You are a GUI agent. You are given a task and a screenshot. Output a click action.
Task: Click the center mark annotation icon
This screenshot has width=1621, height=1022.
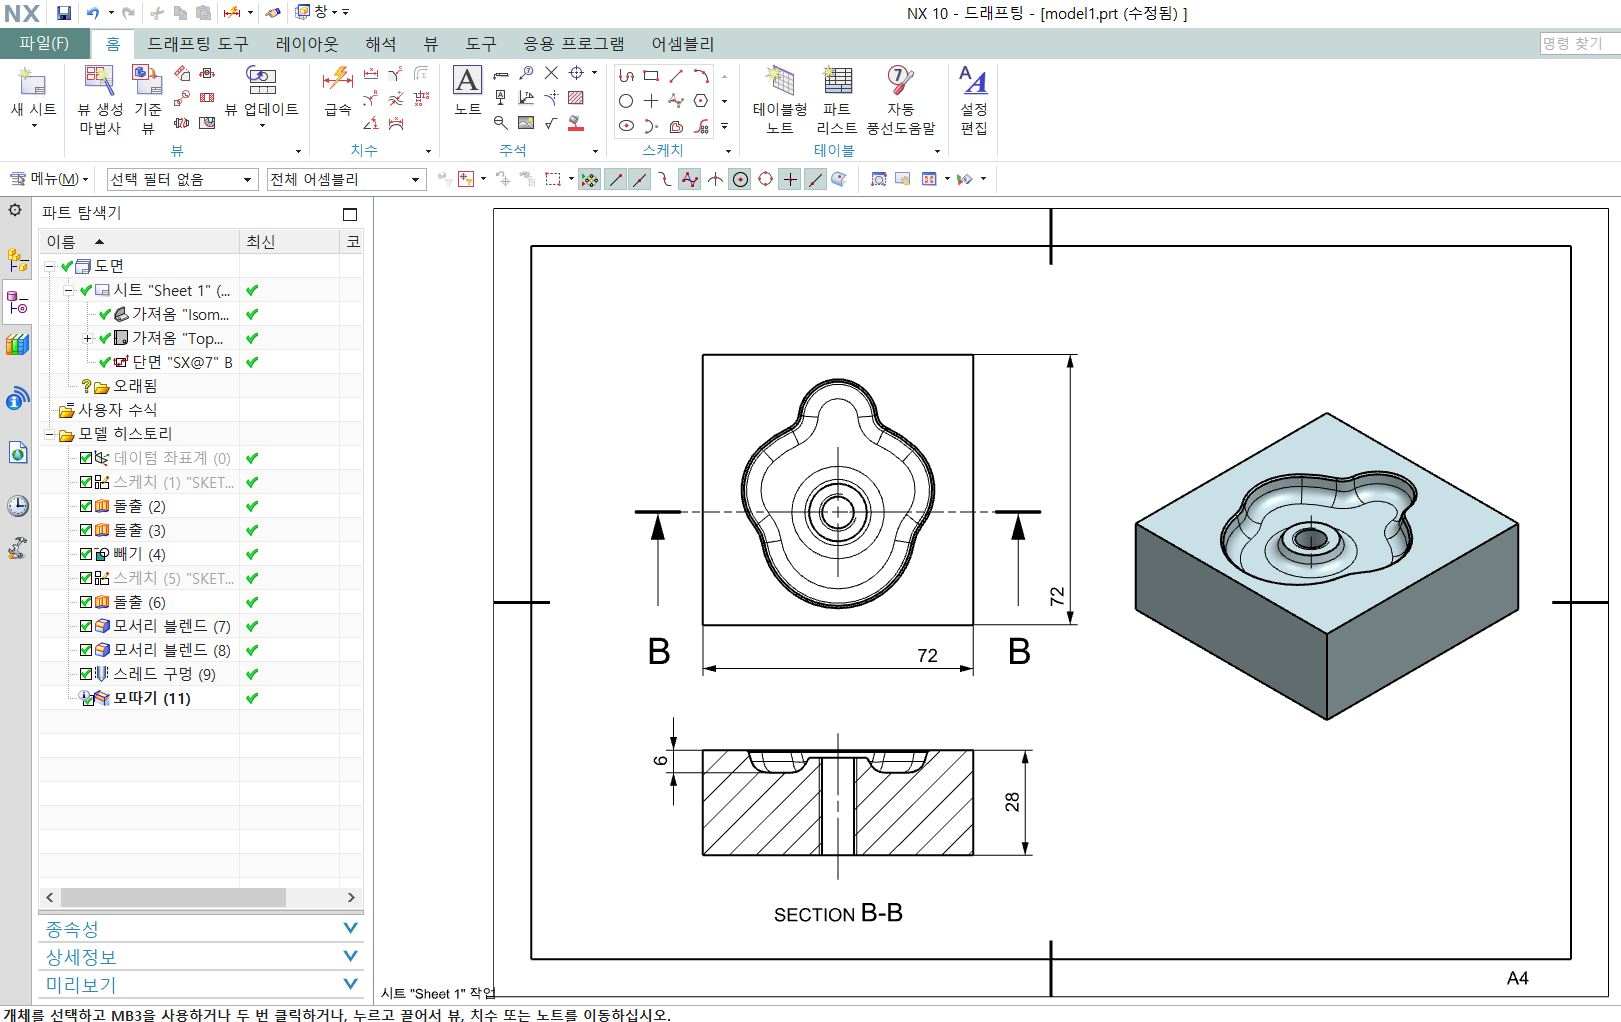coord(576,73)
